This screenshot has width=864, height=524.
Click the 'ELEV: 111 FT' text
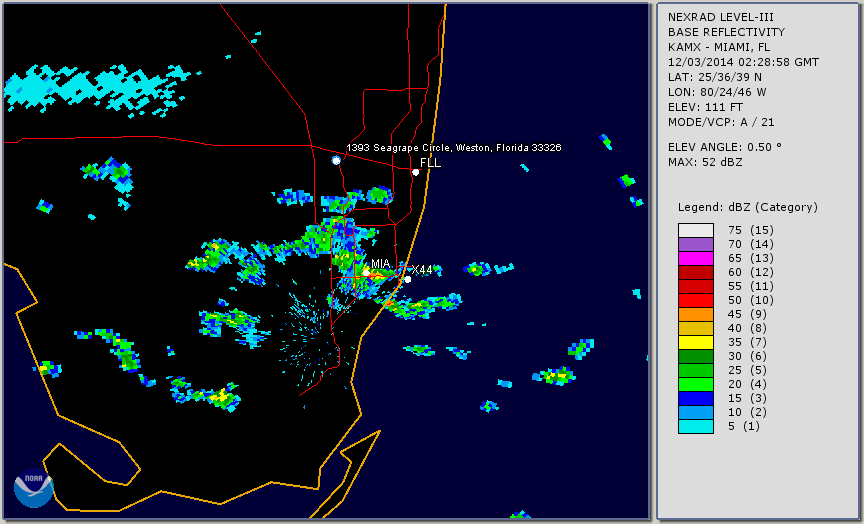(705, 107)
